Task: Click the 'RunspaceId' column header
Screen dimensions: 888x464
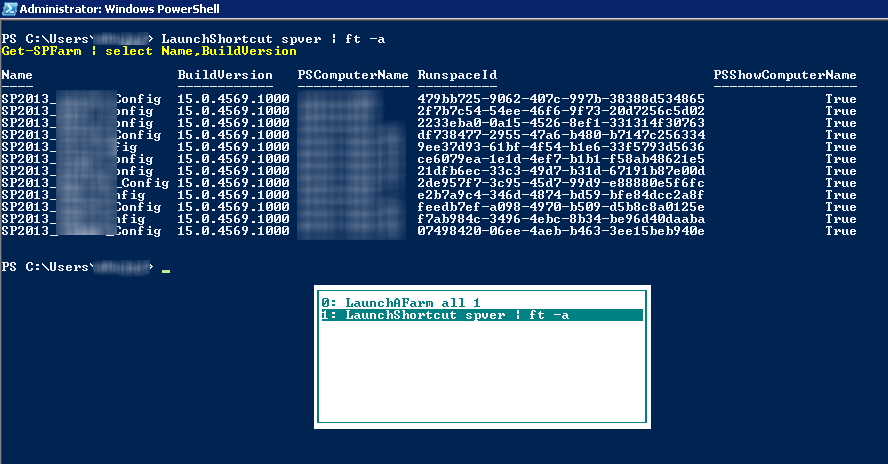Action: 457,75
